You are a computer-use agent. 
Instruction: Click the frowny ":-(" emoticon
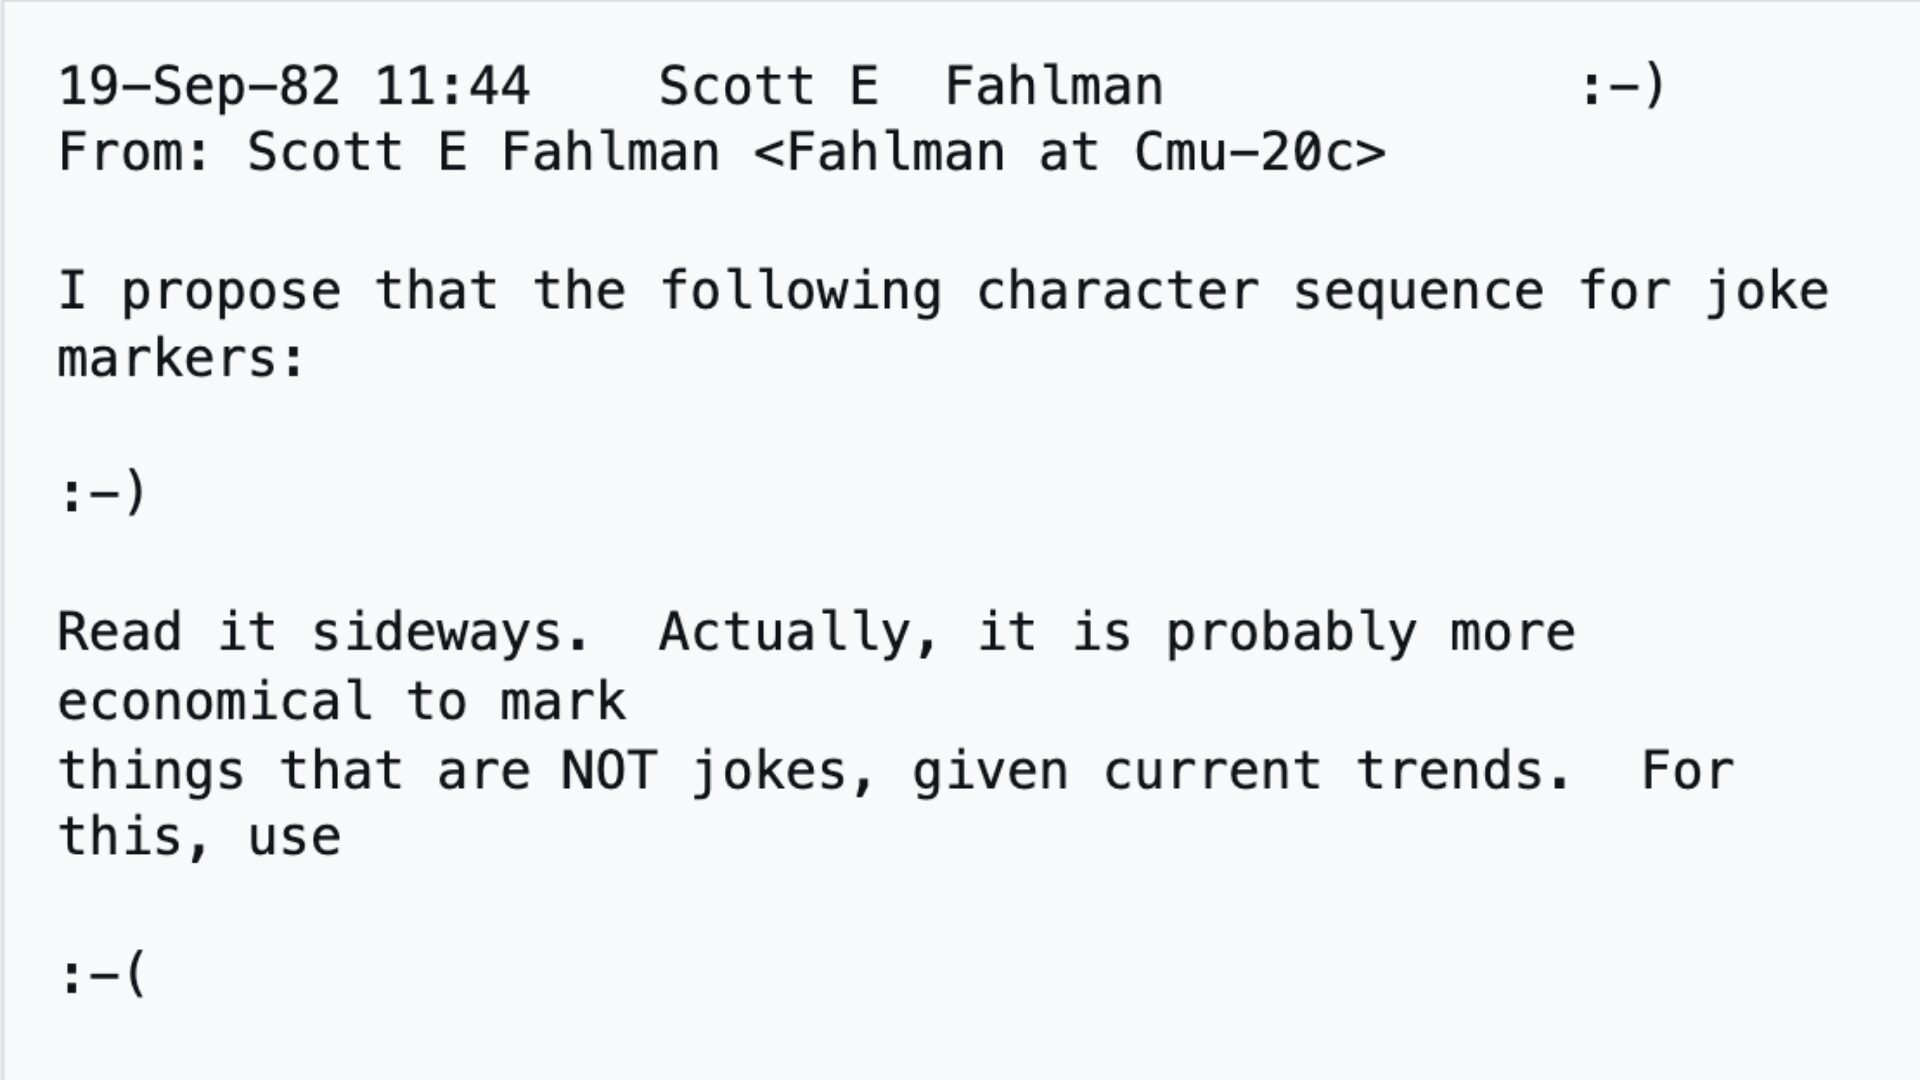103,974
